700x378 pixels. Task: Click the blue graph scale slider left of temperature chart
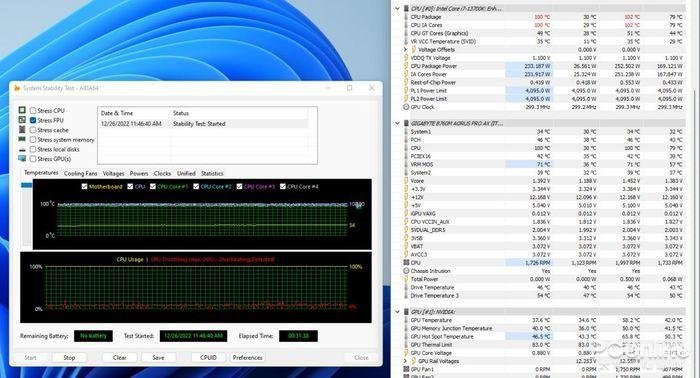[27, 185]
